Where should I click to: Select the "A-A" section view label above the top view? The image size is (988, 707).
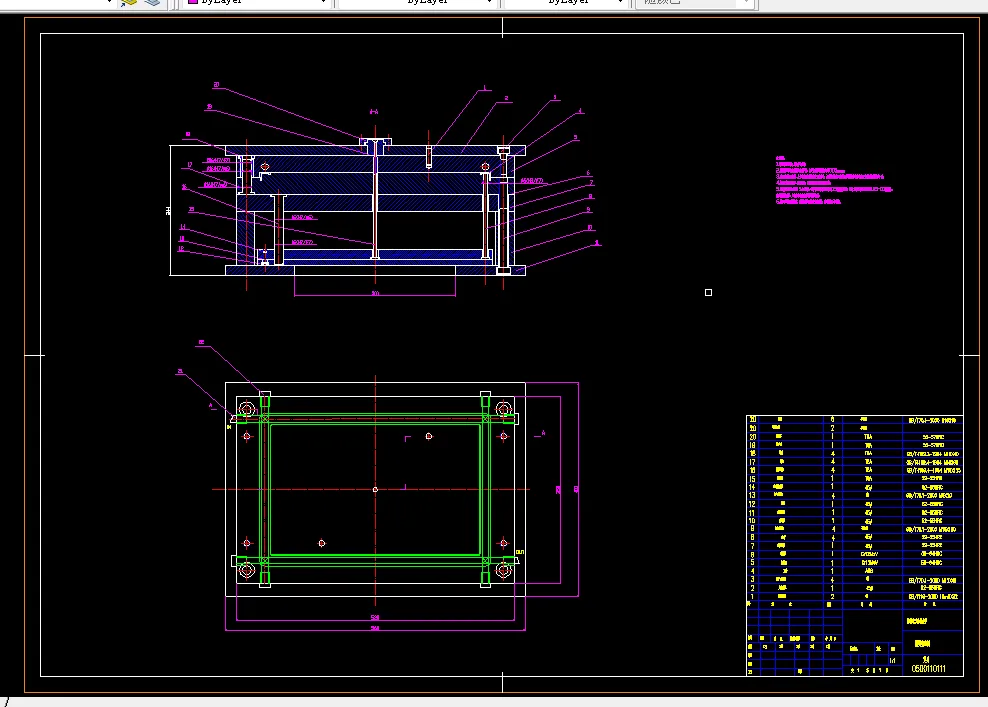[x=374, y=112]
